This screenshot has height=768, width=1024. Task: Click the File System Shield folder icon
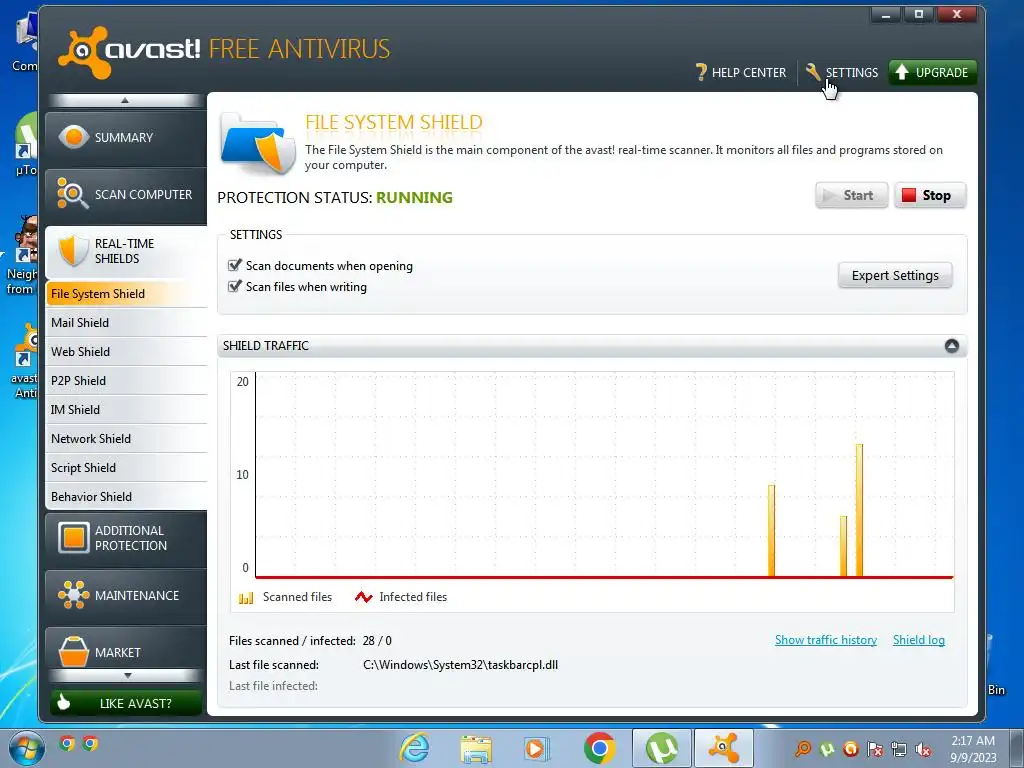point(258,144)
